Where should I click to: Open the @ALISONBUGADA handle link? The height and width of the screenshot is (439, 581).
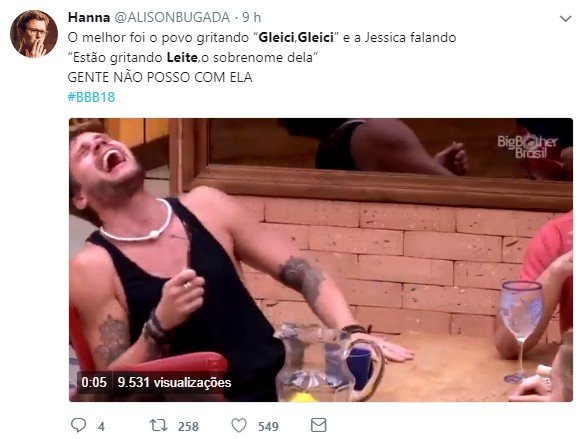[172, 17]
